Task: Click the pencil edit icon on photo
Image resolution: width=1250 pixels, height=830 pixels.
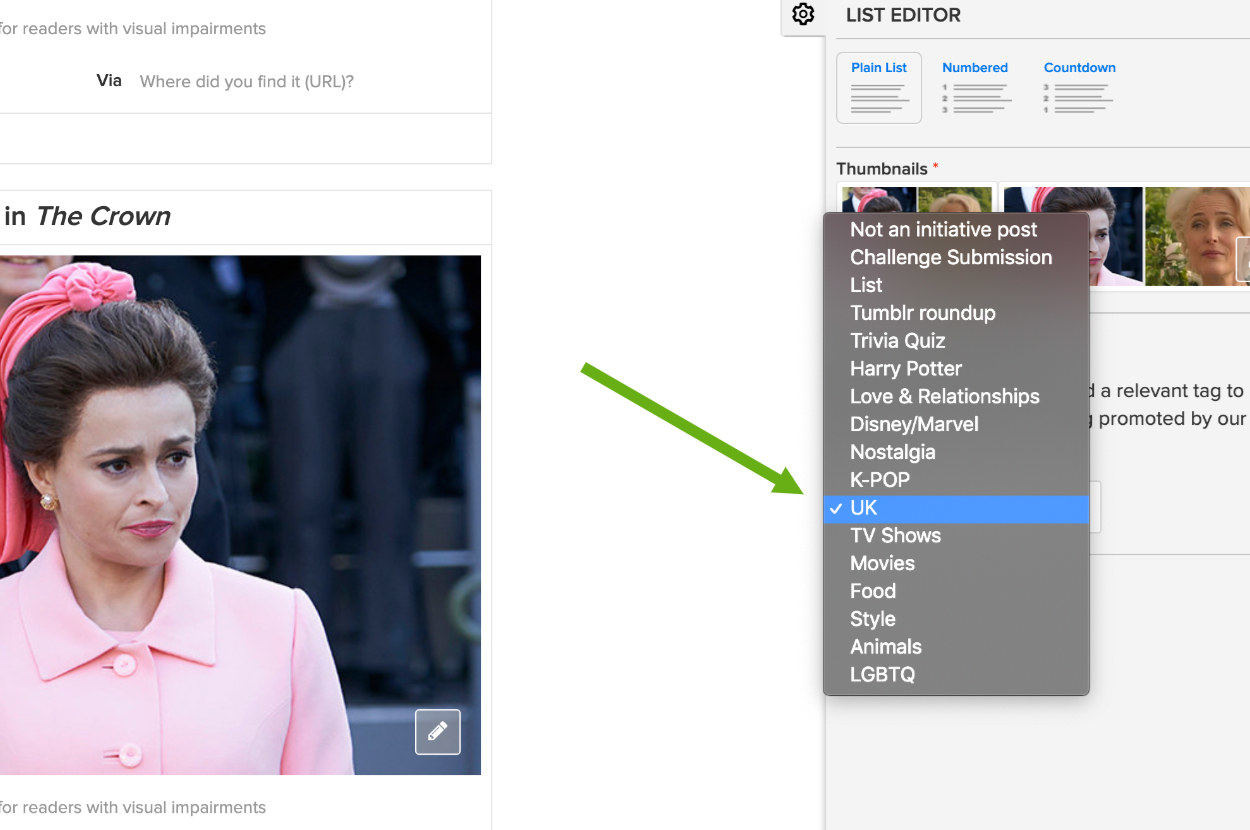Action: pyautogui.click(x=438, y=732)
